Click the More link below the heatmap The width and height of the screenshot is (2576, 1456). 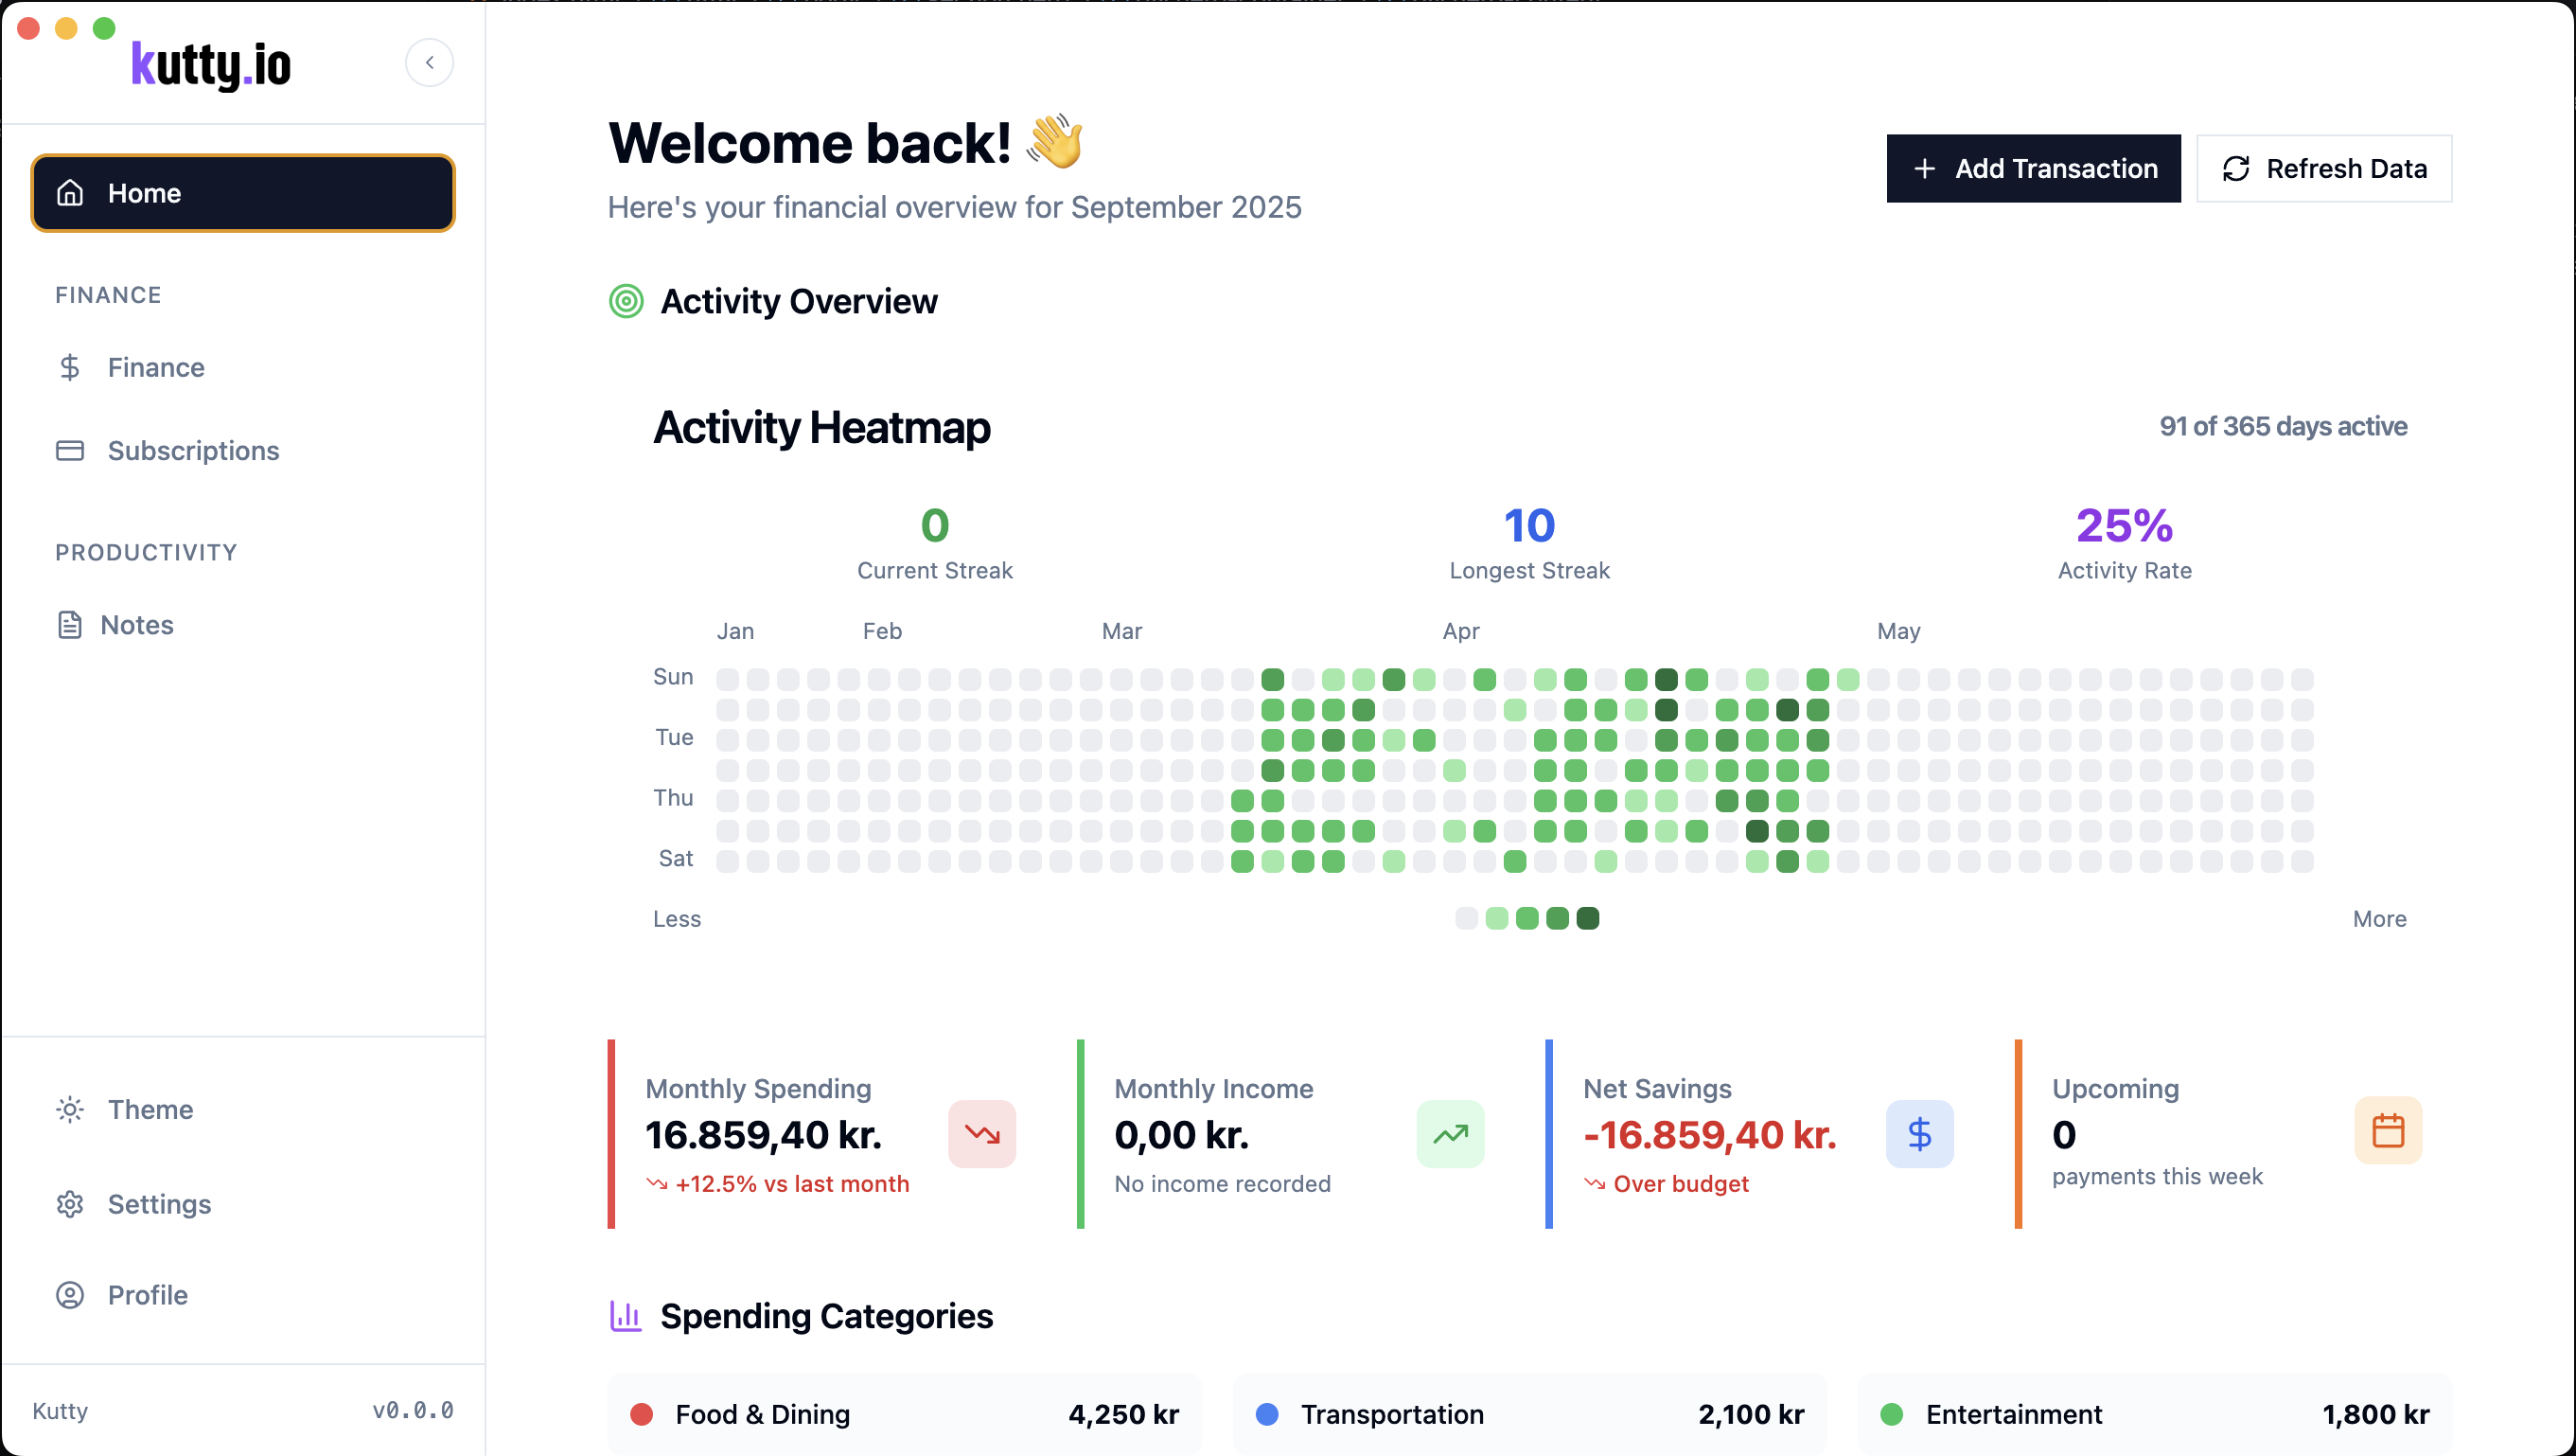pyautogui.click(x=2380, y=918)
